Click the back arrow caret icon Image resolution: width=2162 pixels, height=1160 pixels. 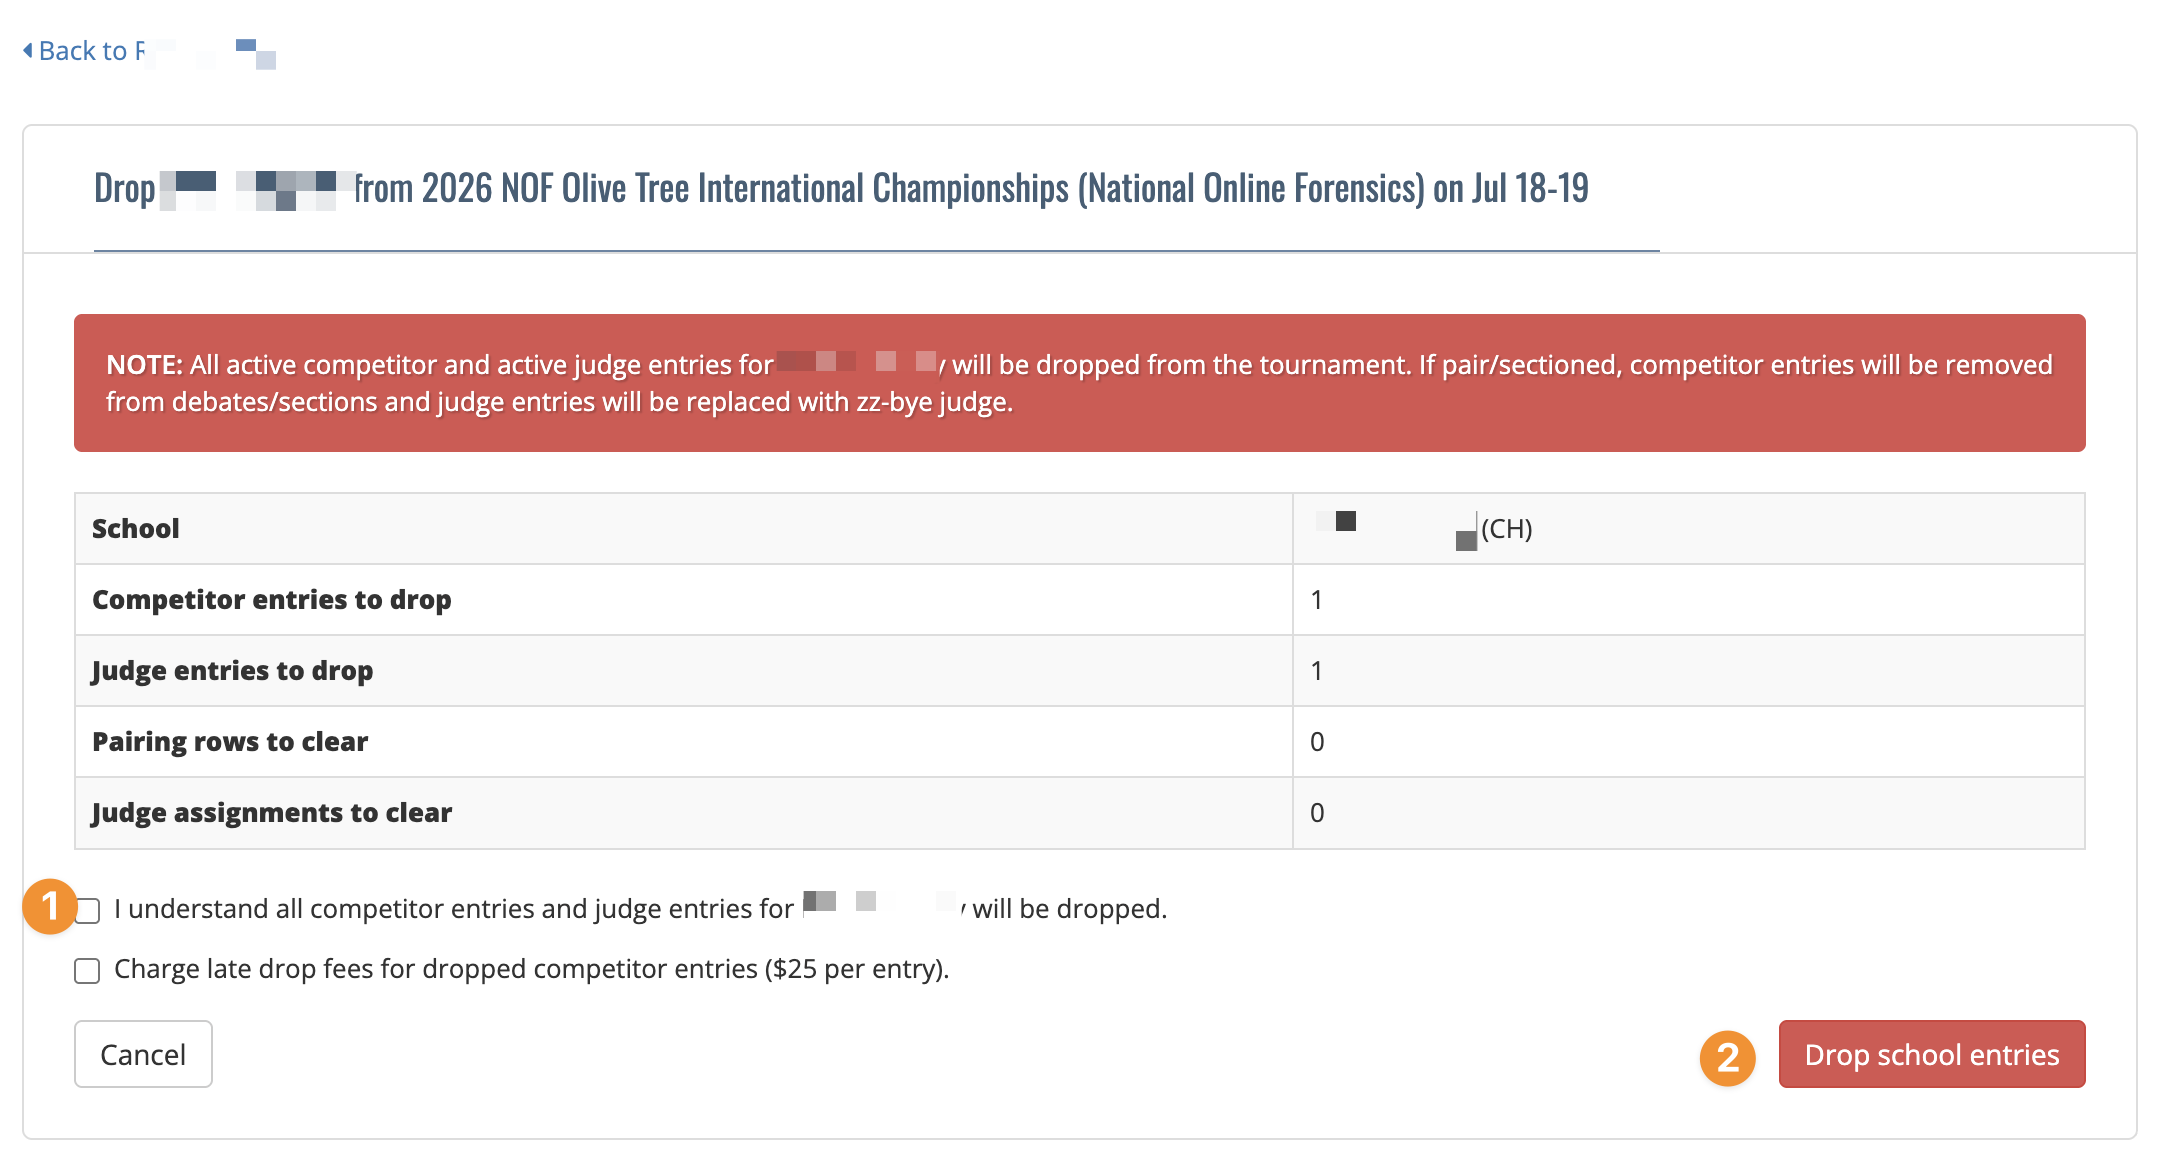(28, 50)
